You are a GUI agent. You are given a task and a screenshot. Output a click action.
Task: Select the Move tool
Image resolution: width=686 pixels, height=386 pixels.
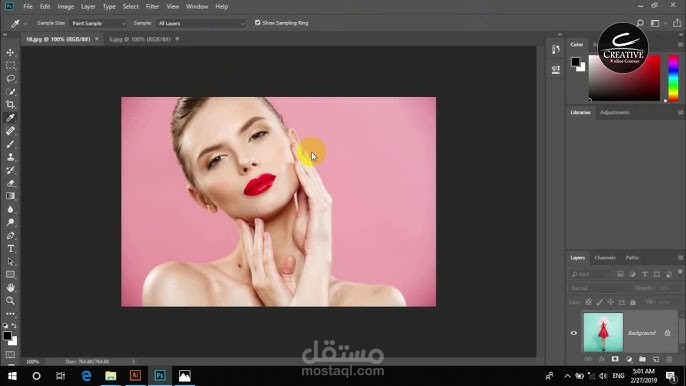pyautogui.click(x=10, y=53)
